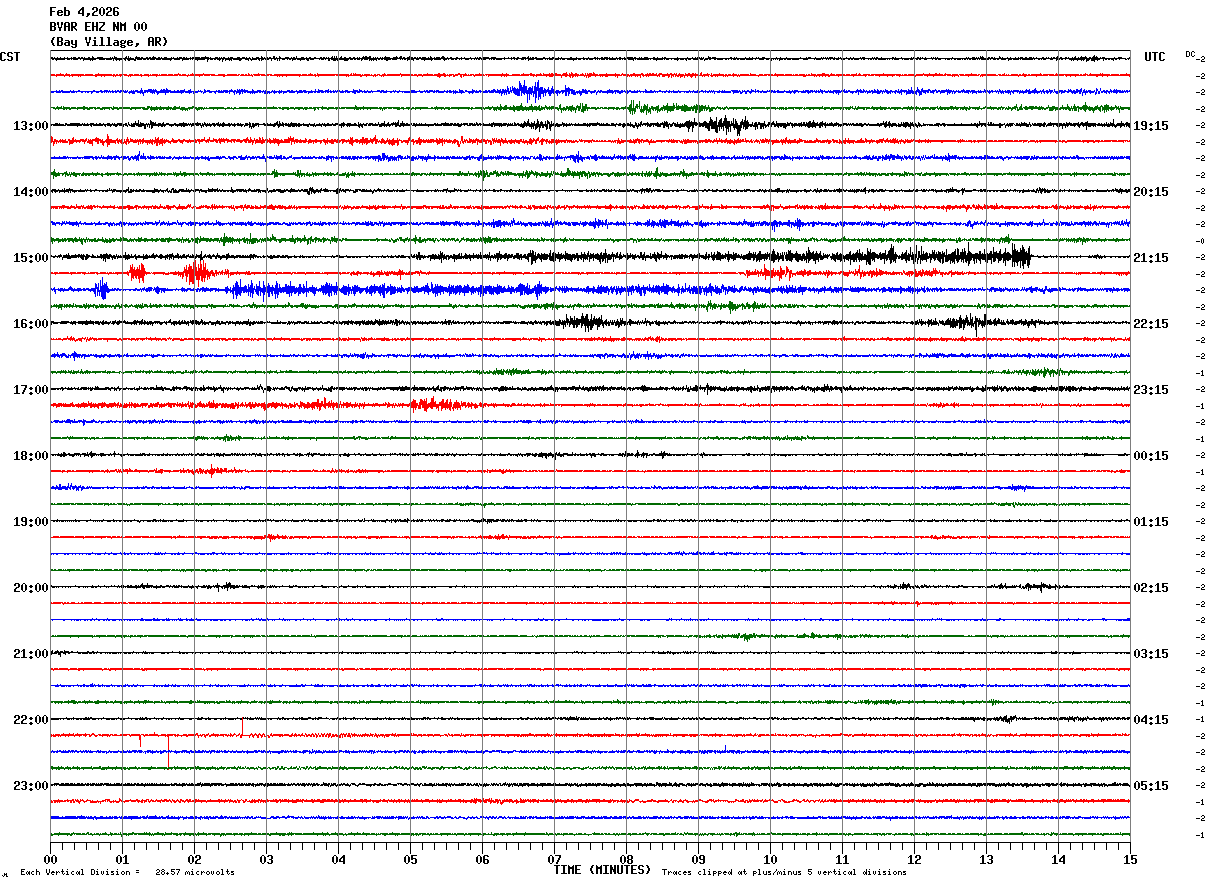Click minute tick label 15 on axis
The height and width of the screenshot is (886, 1210).
[1130, 859]
